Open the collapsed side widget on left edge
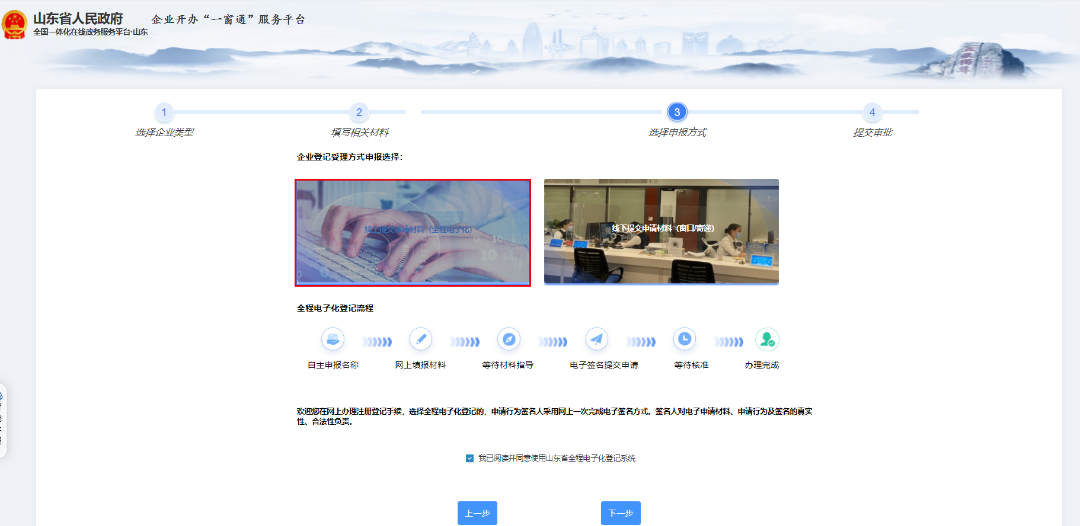This screenshot has width=1080, height=526. 3,420
